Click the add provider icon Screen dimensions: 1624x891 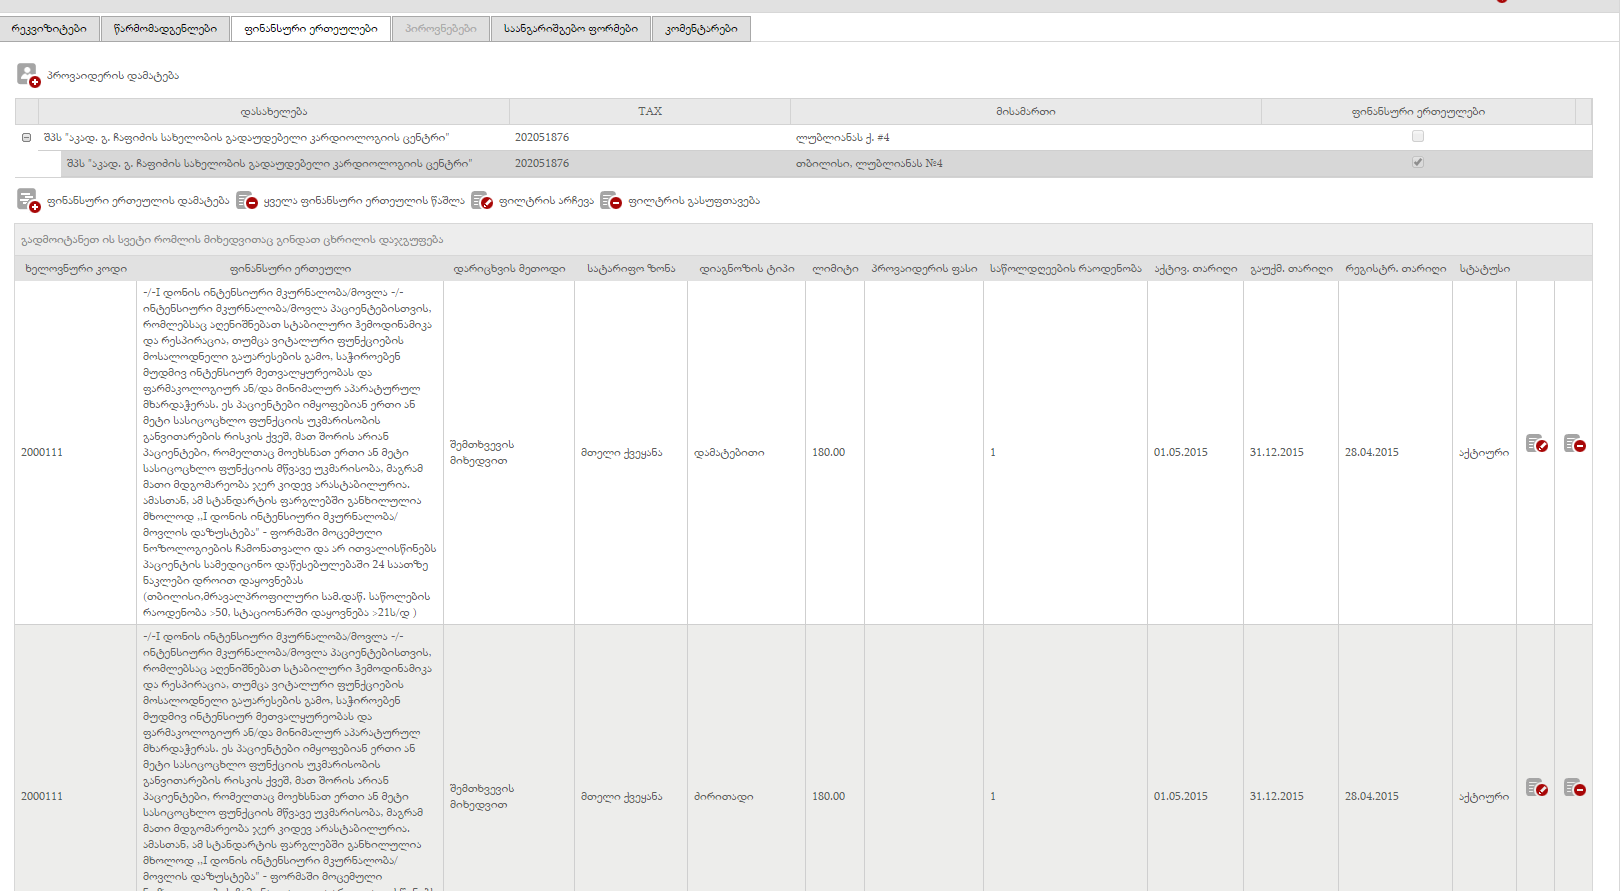[28, 75]
